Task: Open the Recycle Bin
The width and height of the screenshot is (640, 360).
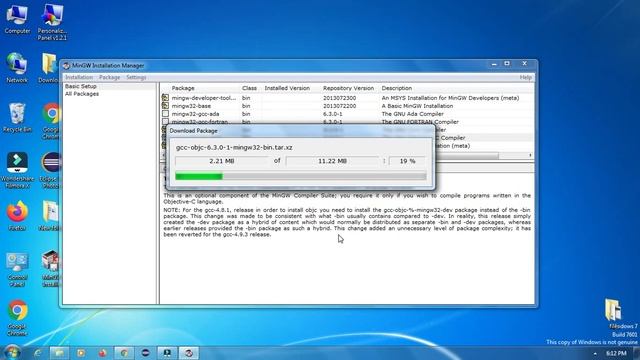Action: [x=17, y=118]
